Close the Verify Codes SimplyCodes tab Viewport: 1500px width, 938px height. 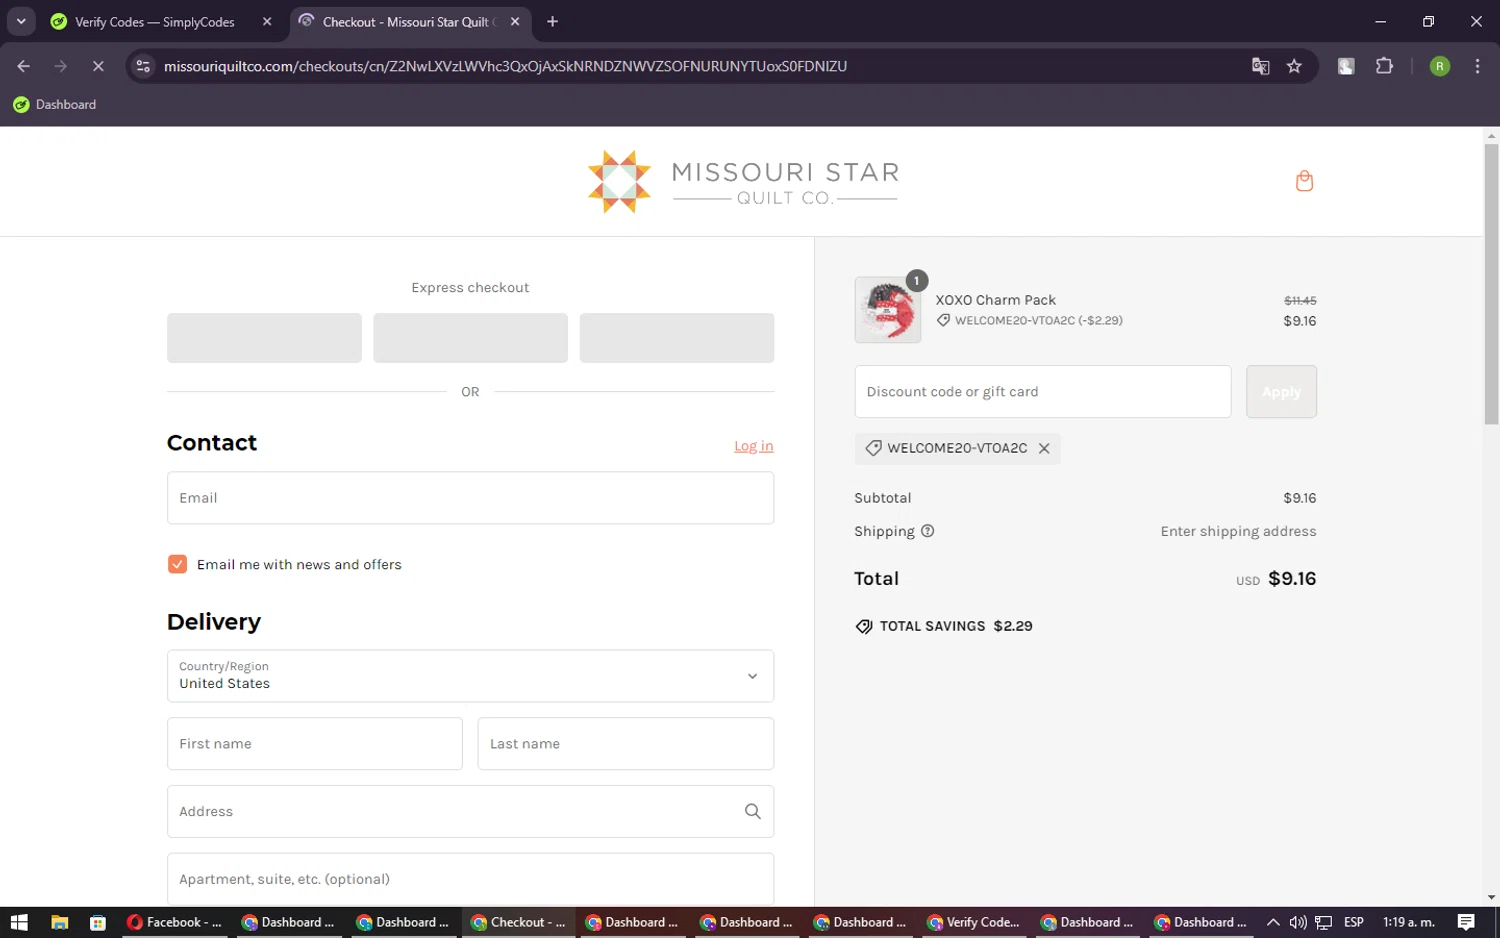point(267,21)
